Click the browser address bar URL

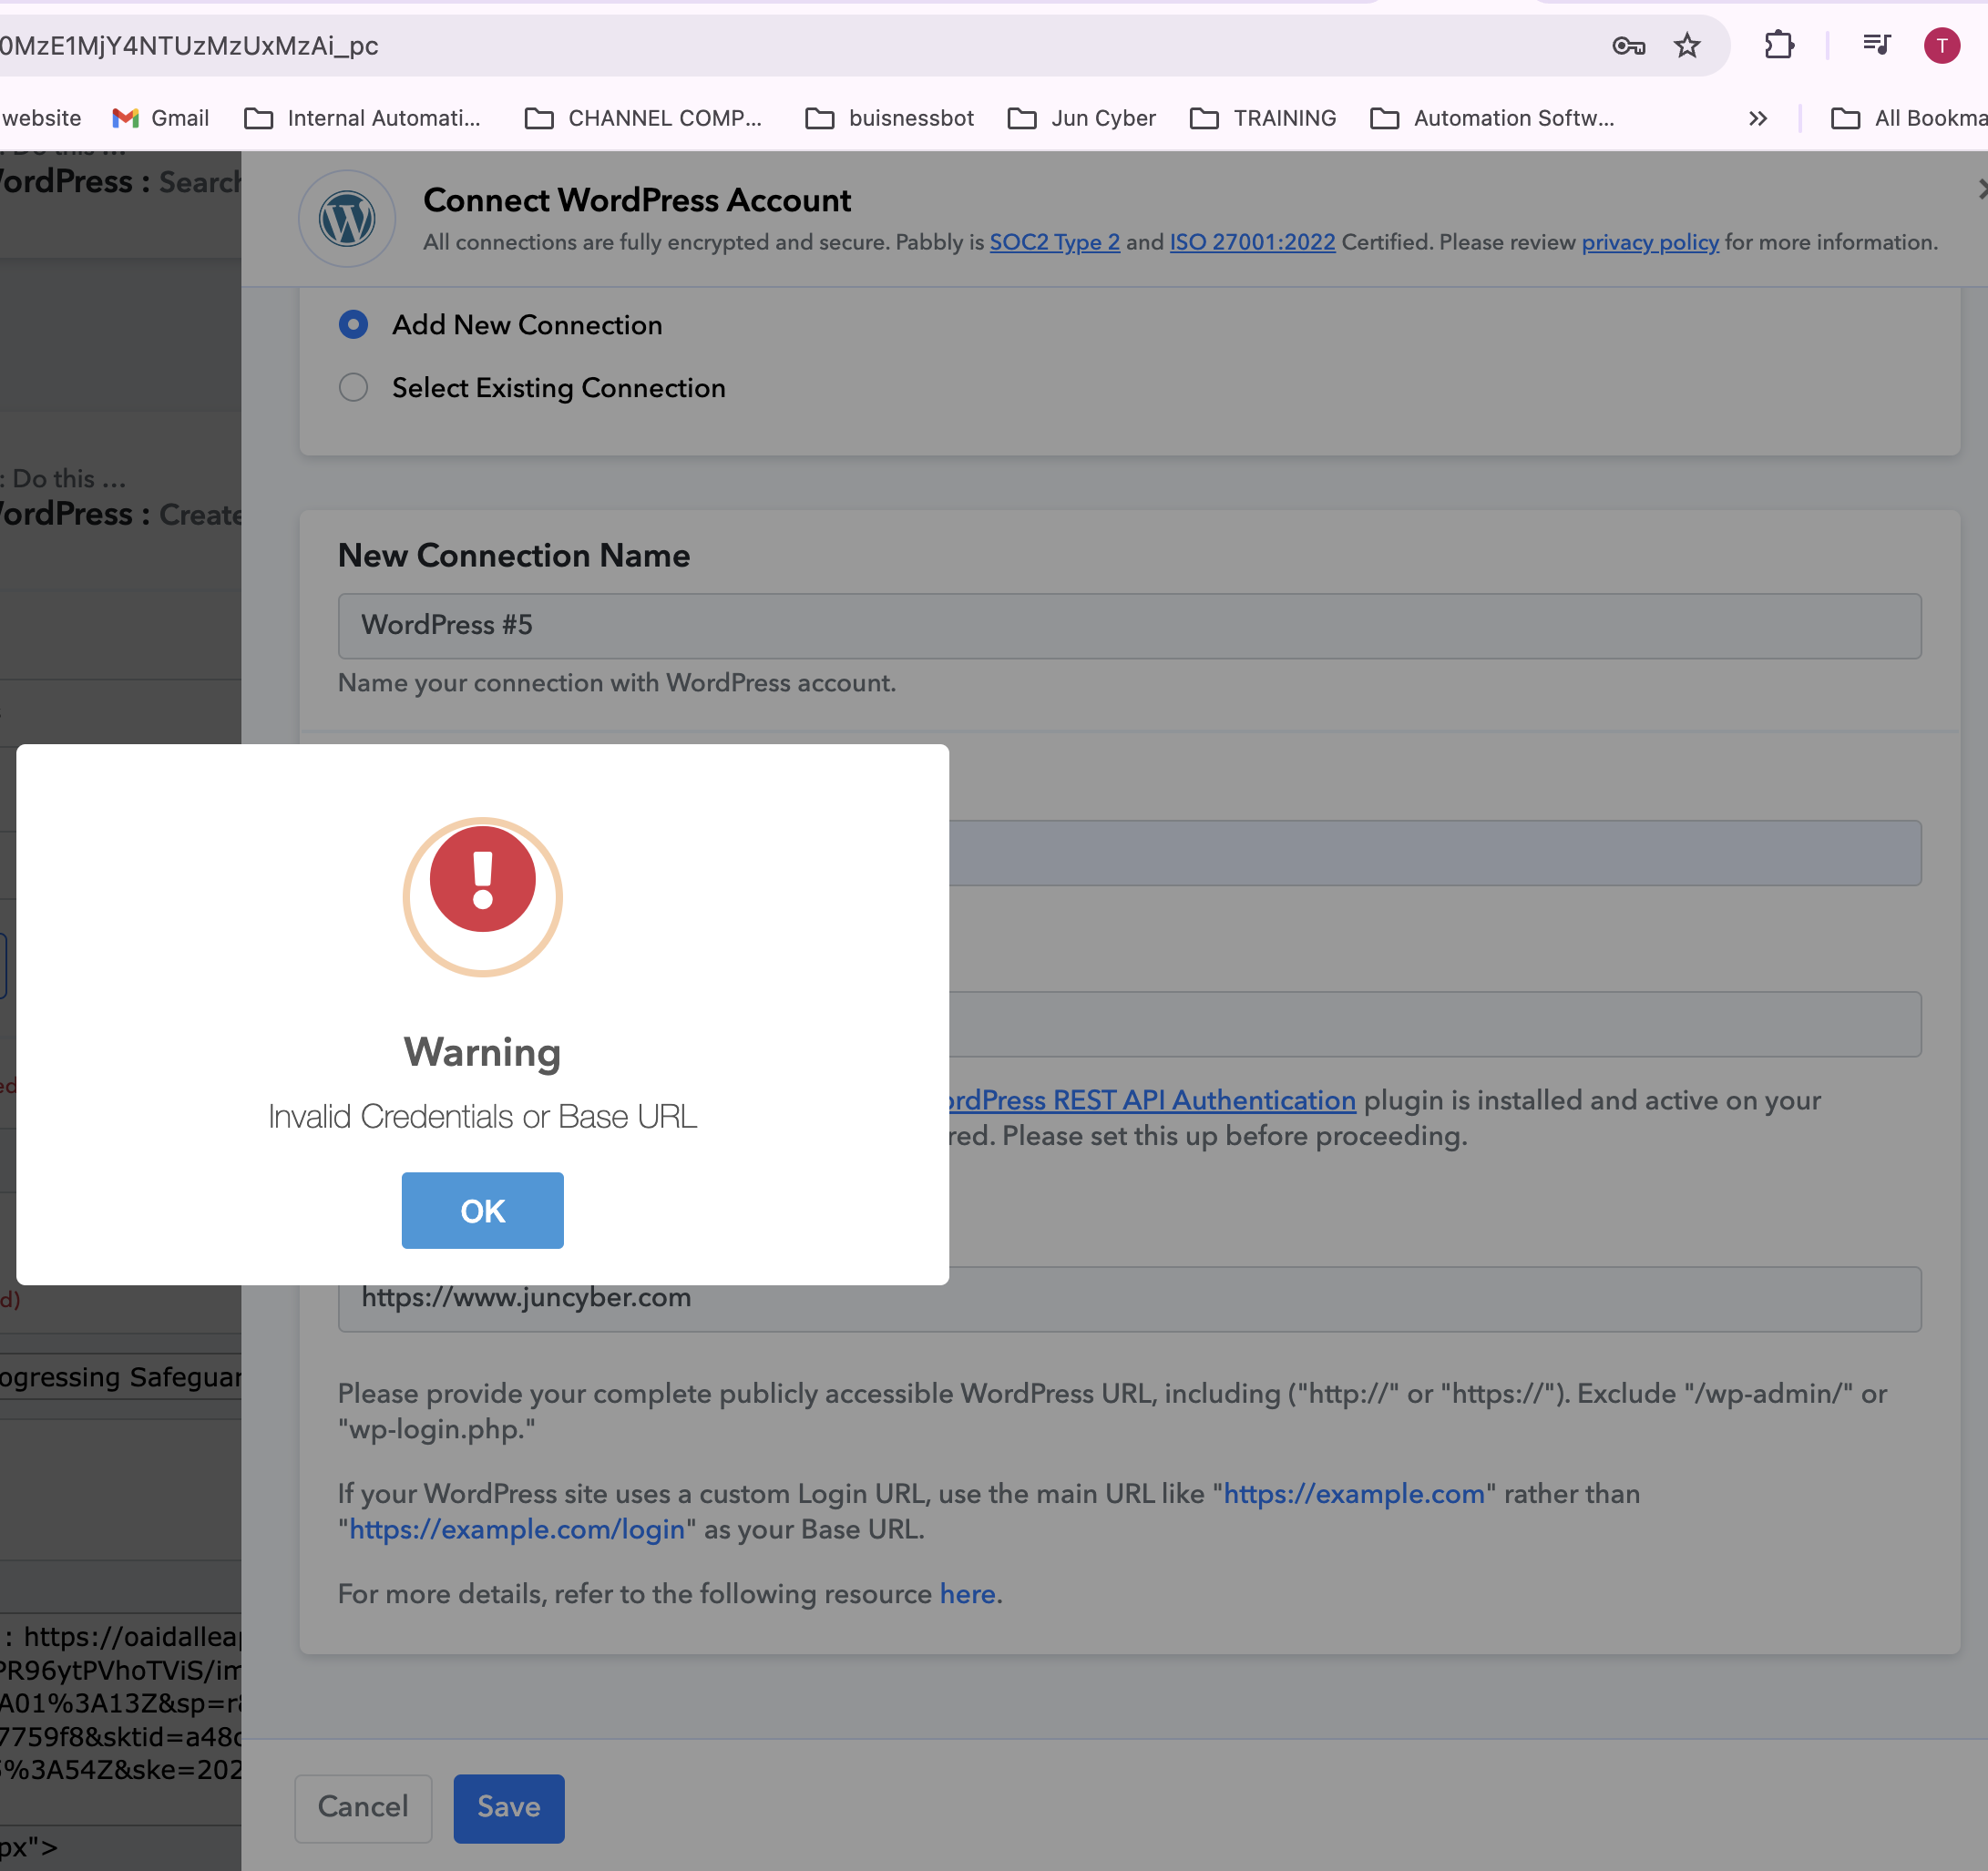coord(190,46)
